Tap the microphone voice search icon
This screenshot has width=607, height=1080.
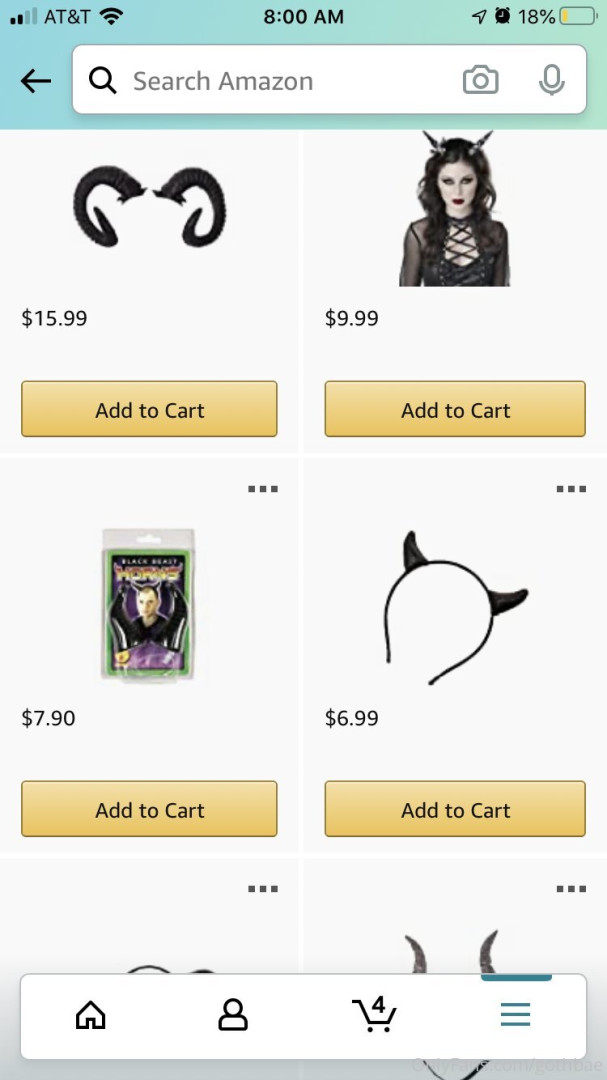[551, 81]
